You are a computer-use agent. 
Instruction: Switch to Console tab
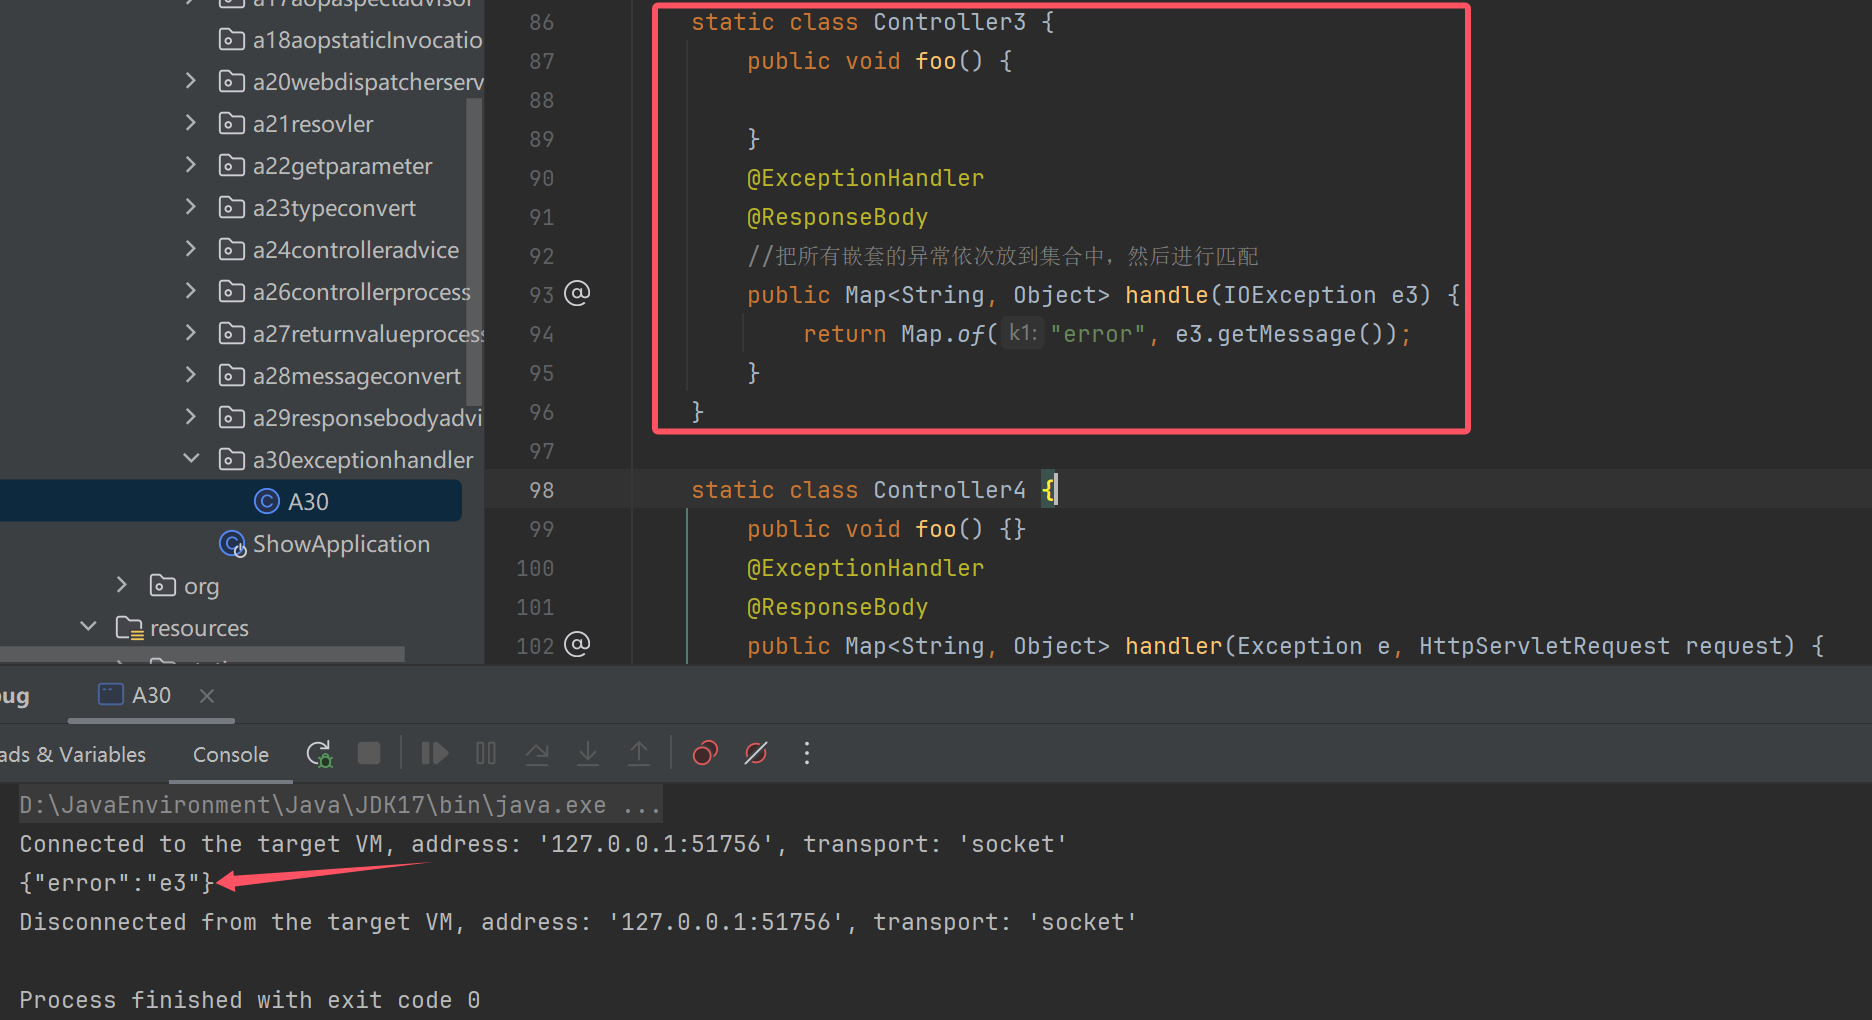pyautogui.click(x=231, y=755)
